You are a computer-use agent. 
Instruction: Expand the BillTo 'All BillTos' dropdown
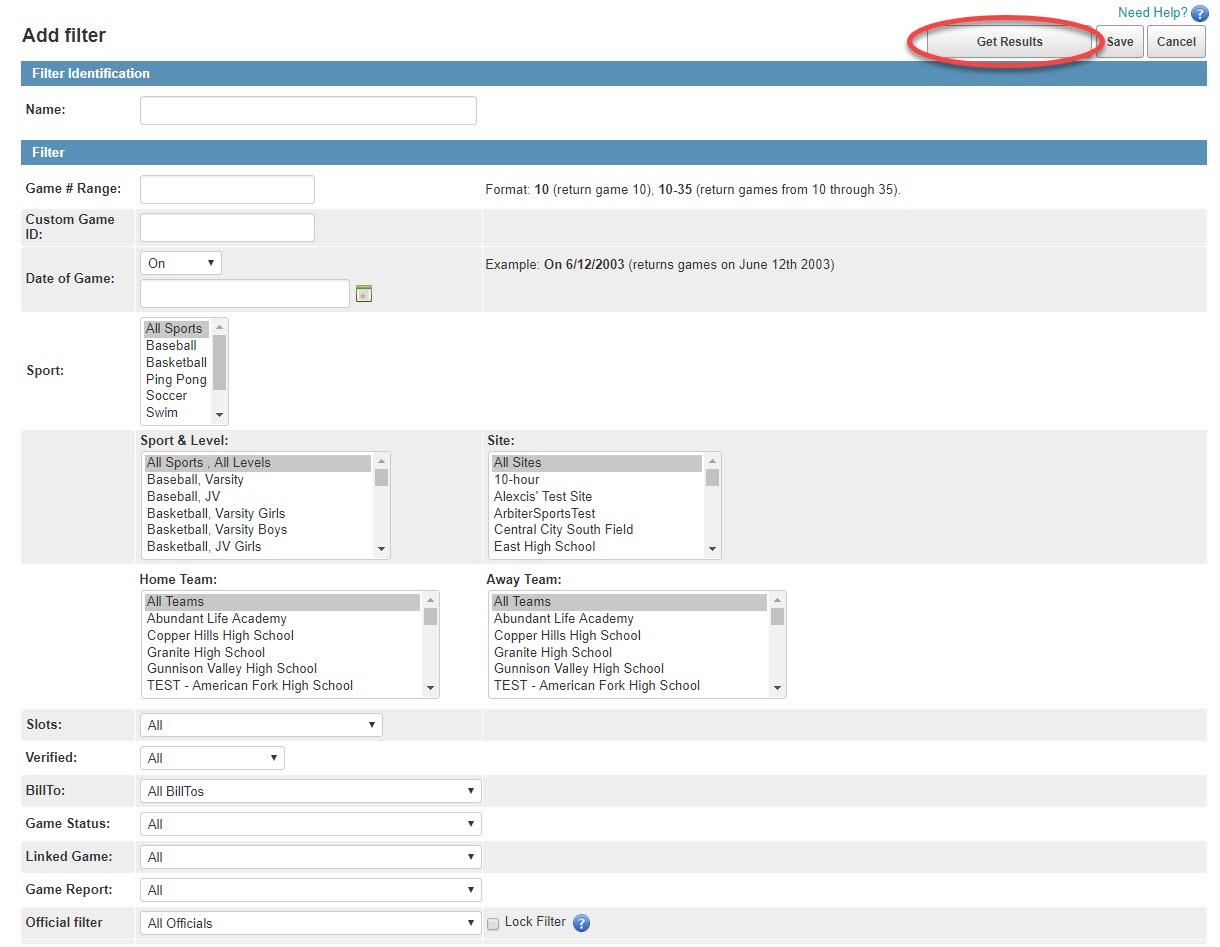311,791
